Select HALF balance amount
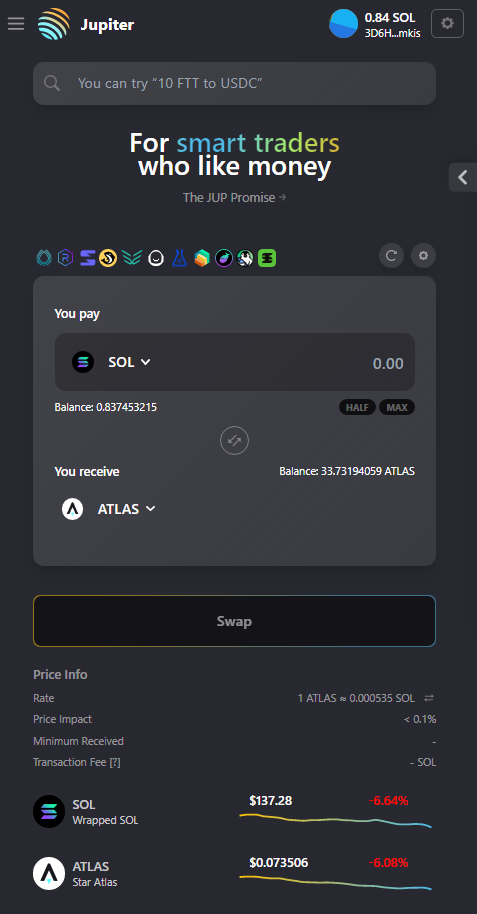477x914 pixels. click(x=357, y=407)
